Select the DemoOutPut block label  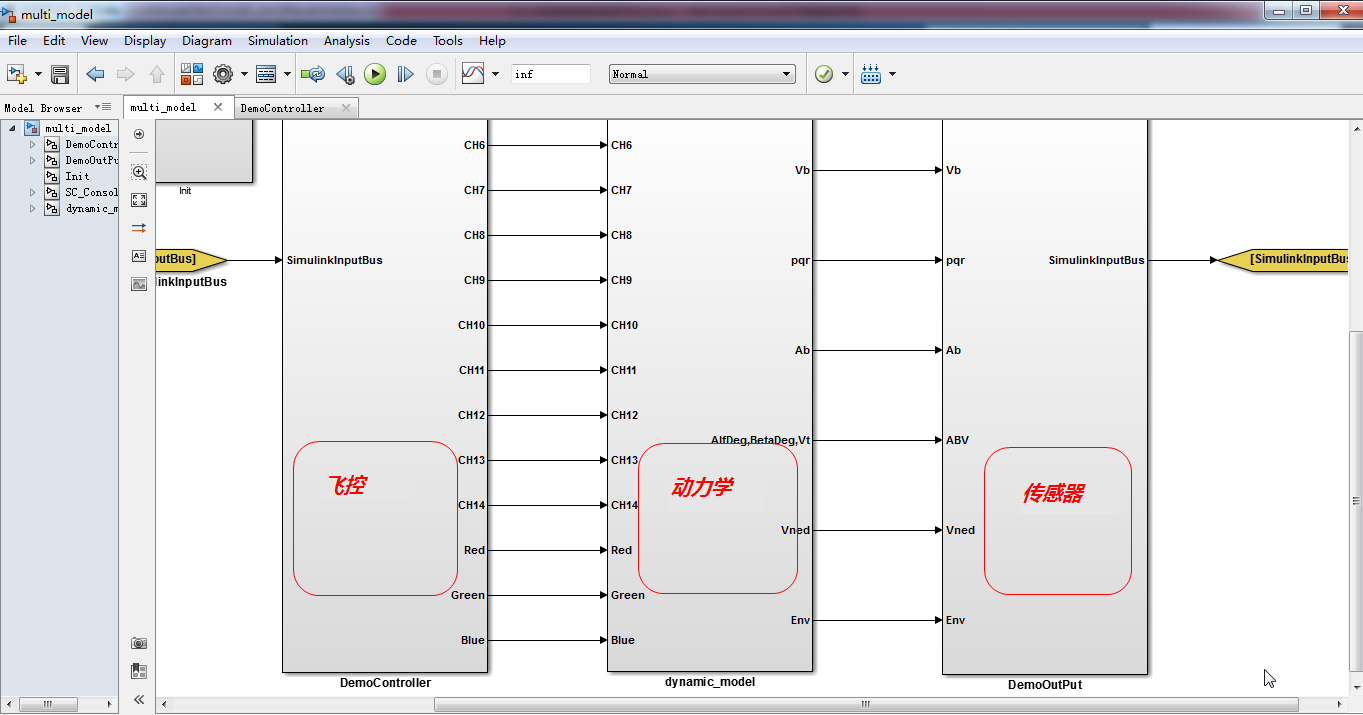click(x=1045, y=685)
